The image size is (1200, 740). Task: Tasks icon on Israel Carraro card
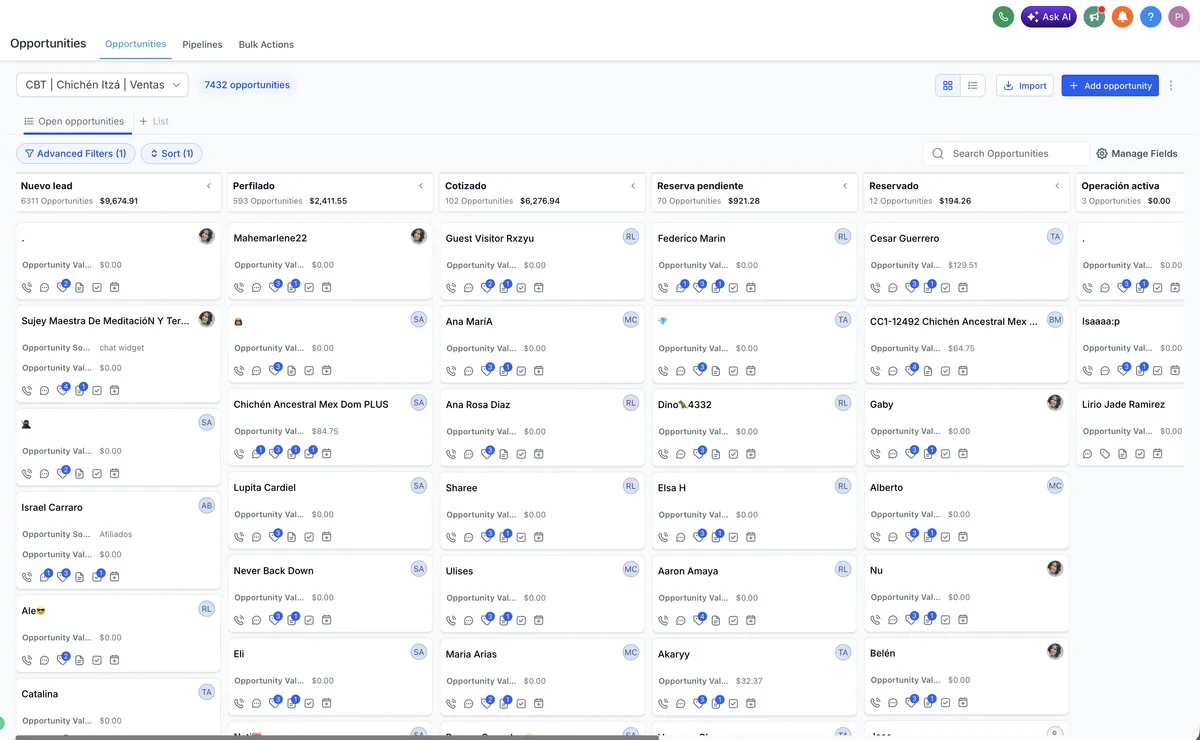[x=97, y=577]
